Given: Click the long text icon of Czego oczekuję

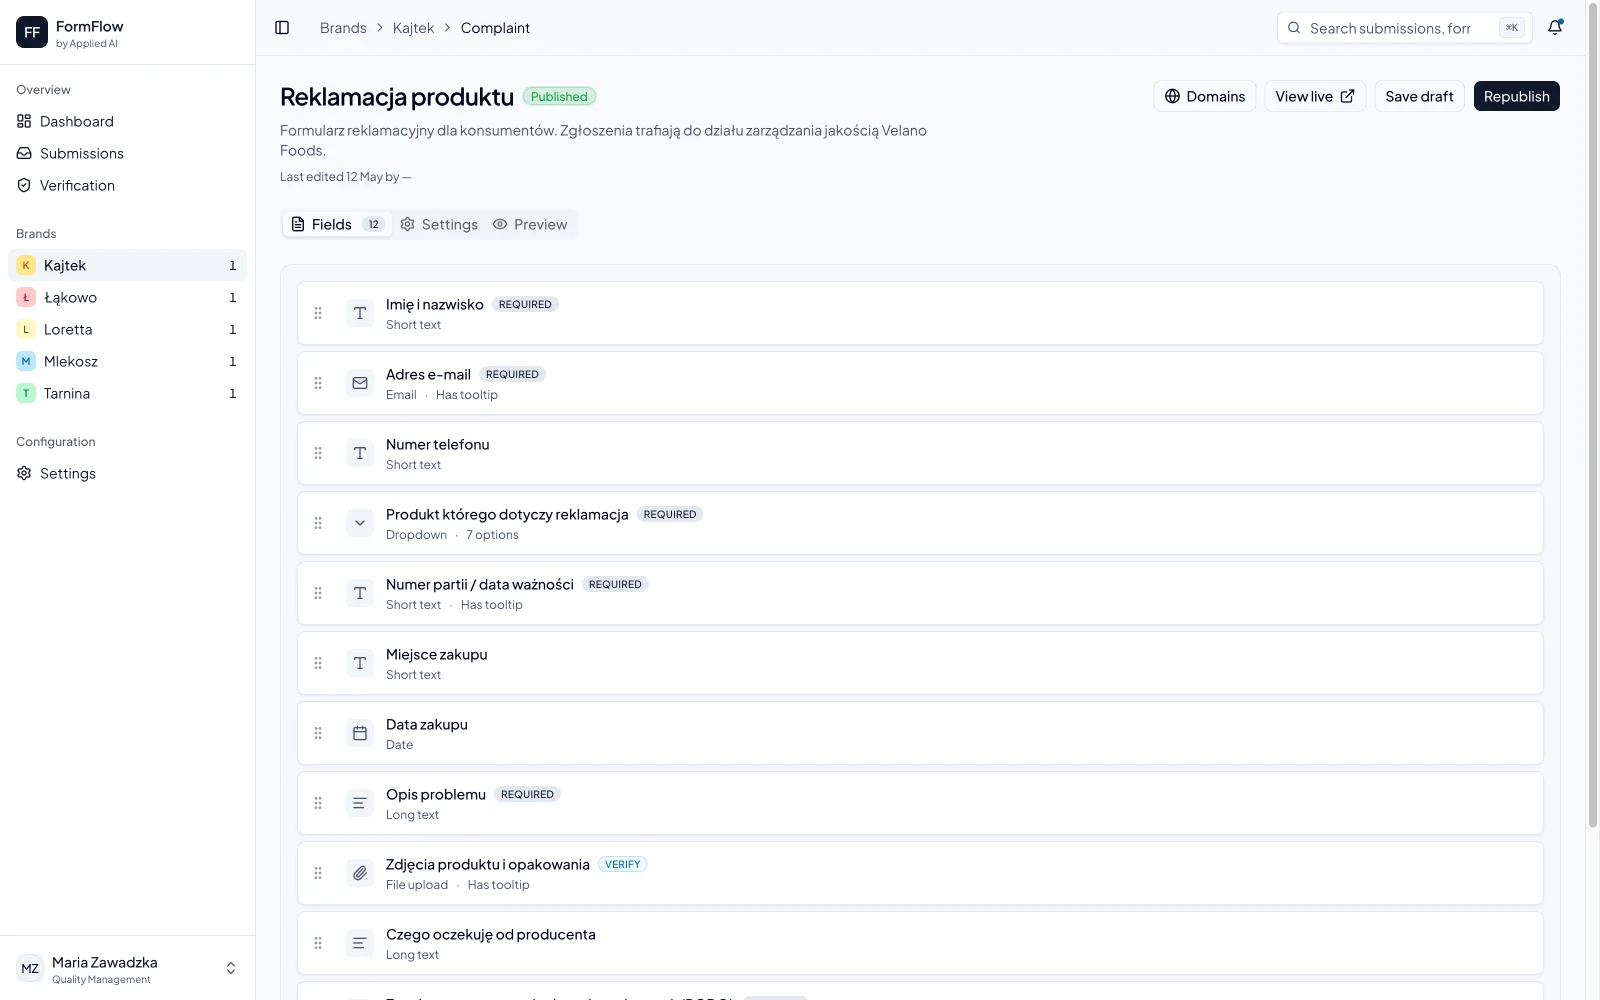Looking at the screenshot, I should pos(360,943).
